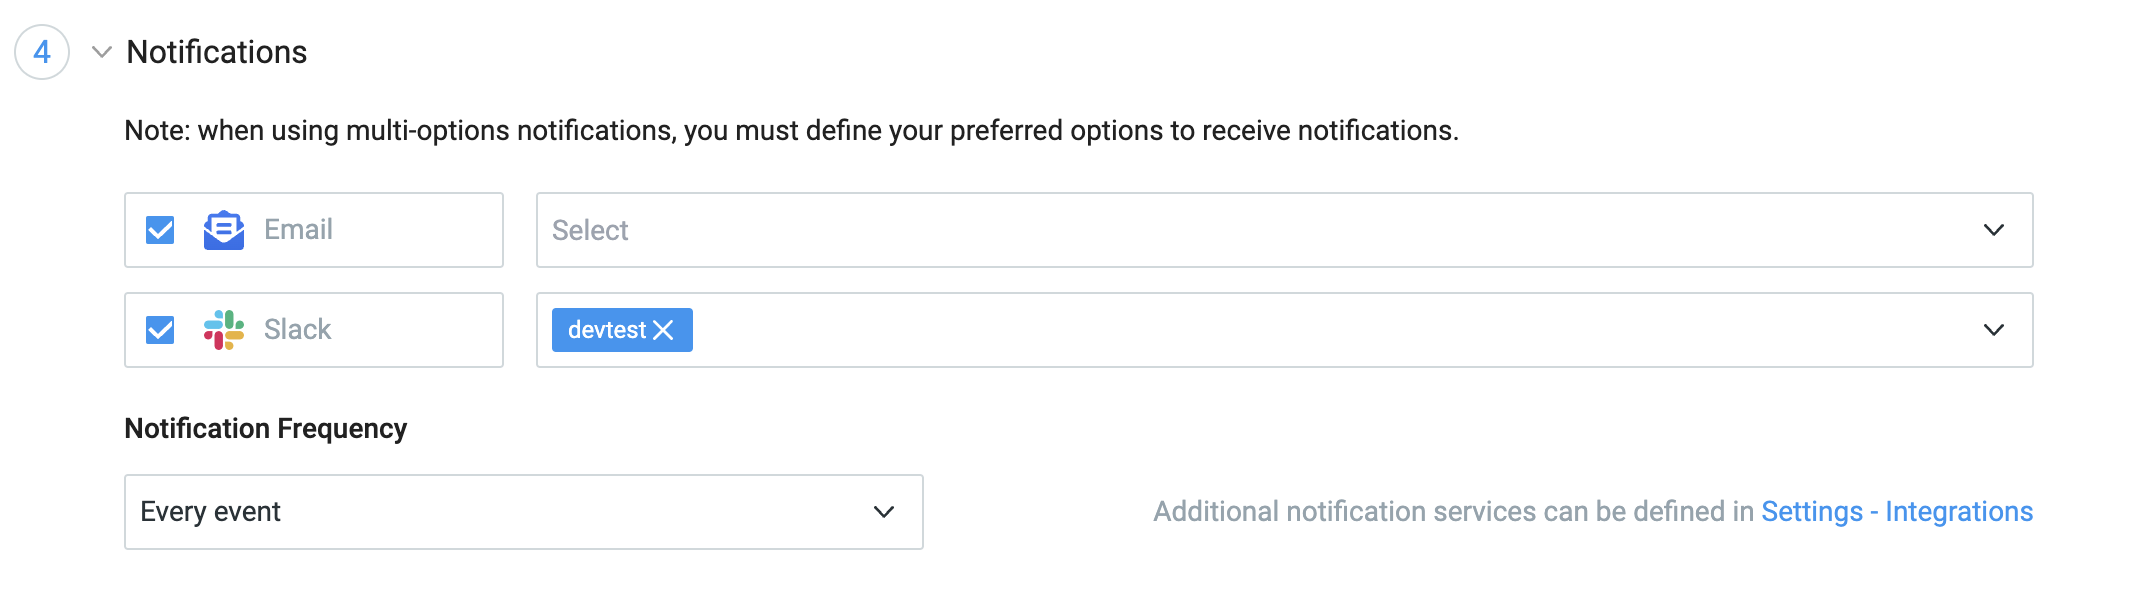Click the Email envelope icon
This screenshot has height=602, width=2146.
(x=224, y=230)
